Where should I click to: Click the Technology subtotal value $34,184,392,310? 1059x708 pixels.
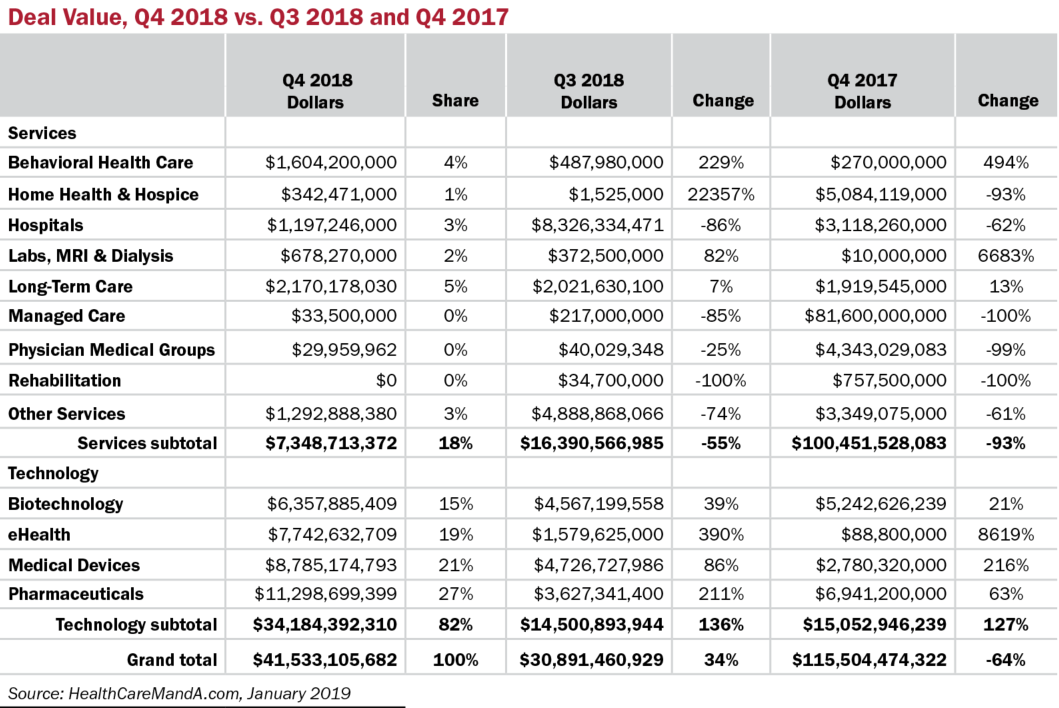[316, 625]
